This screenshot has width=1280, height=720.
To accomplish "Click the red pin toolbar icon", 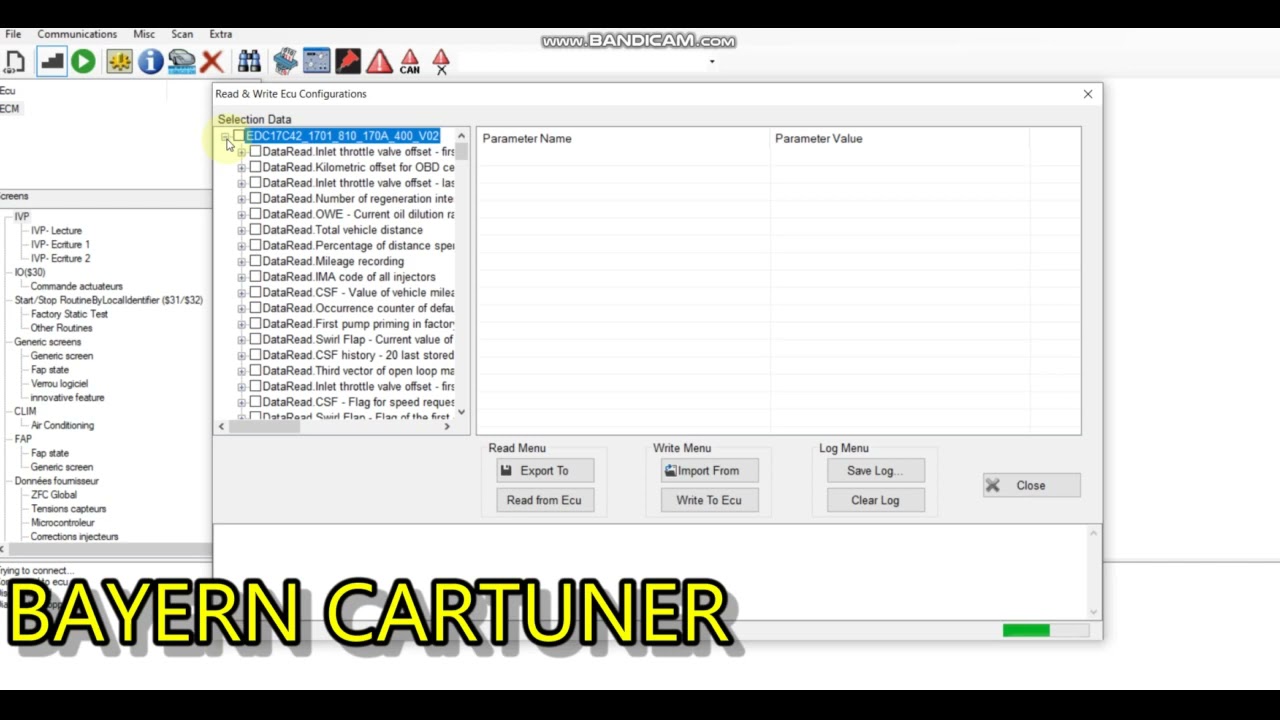I will [x=347, y=62].
